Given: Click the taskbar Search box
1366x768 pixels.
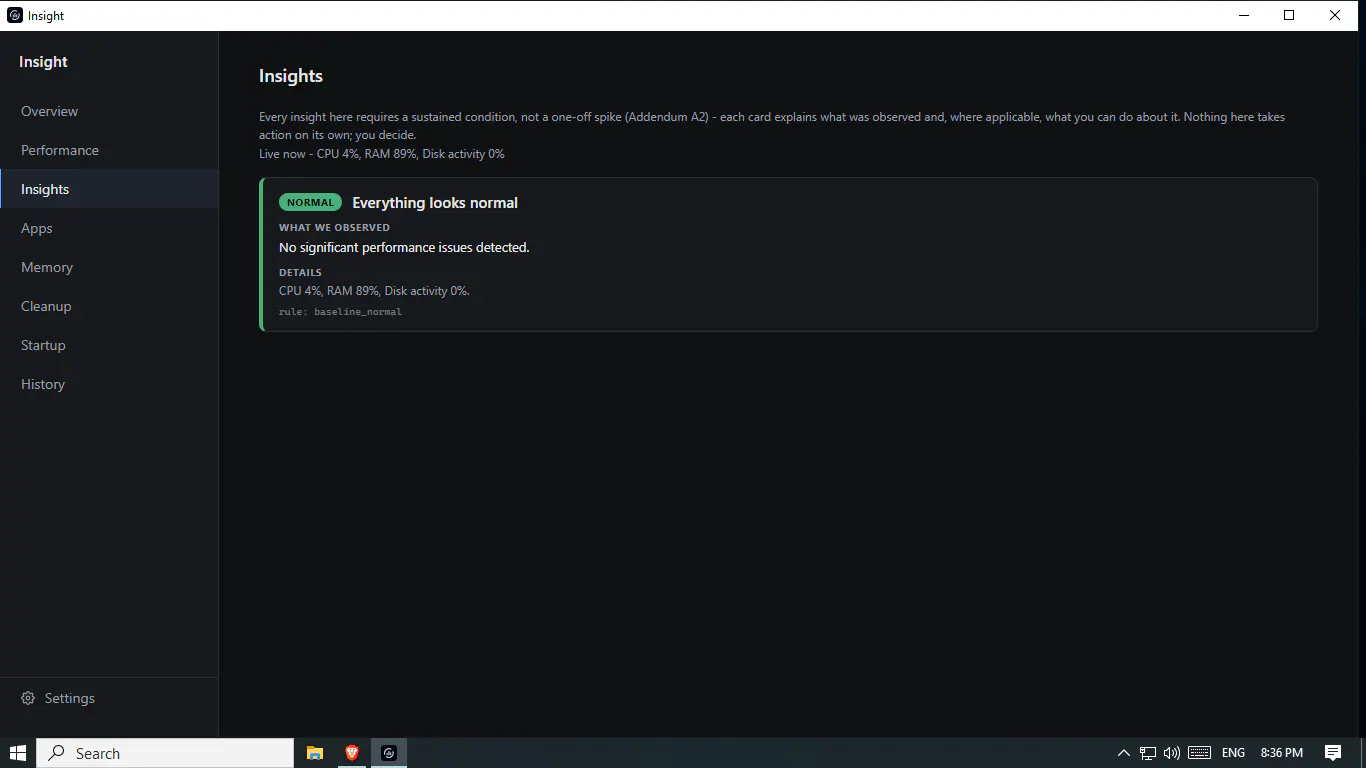Looking at the screenshot, I should coord(165,753).
